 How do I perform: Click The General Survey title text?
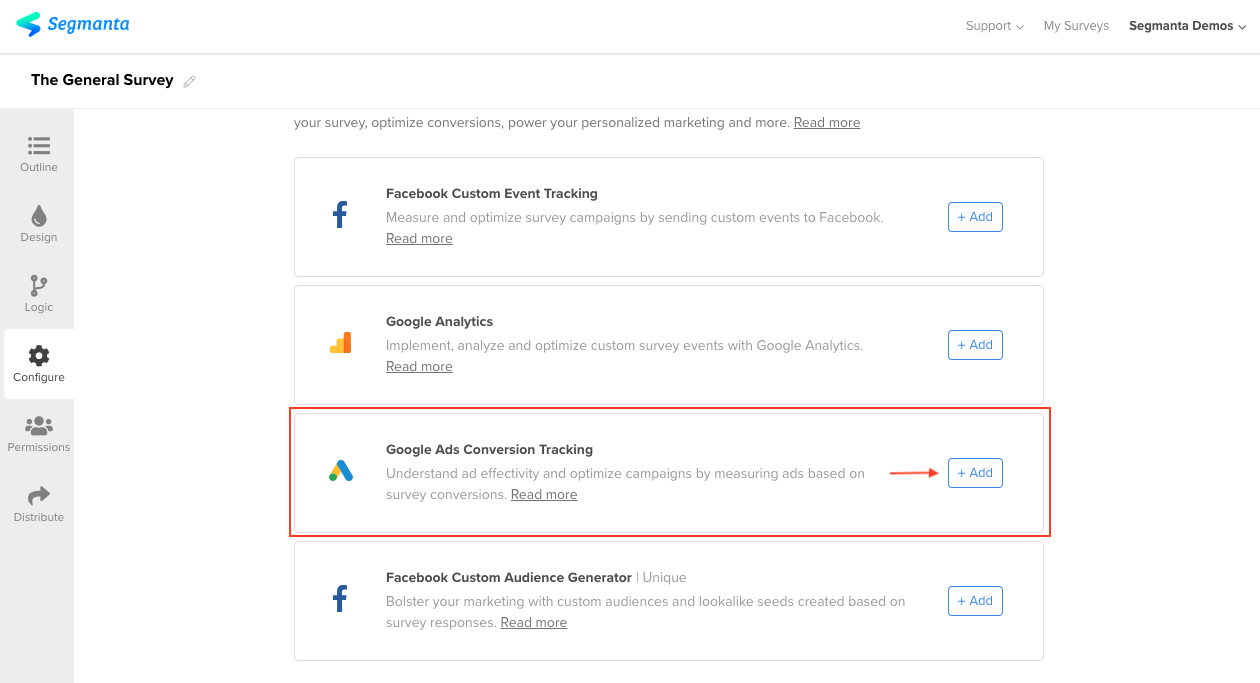pos(102,80)
